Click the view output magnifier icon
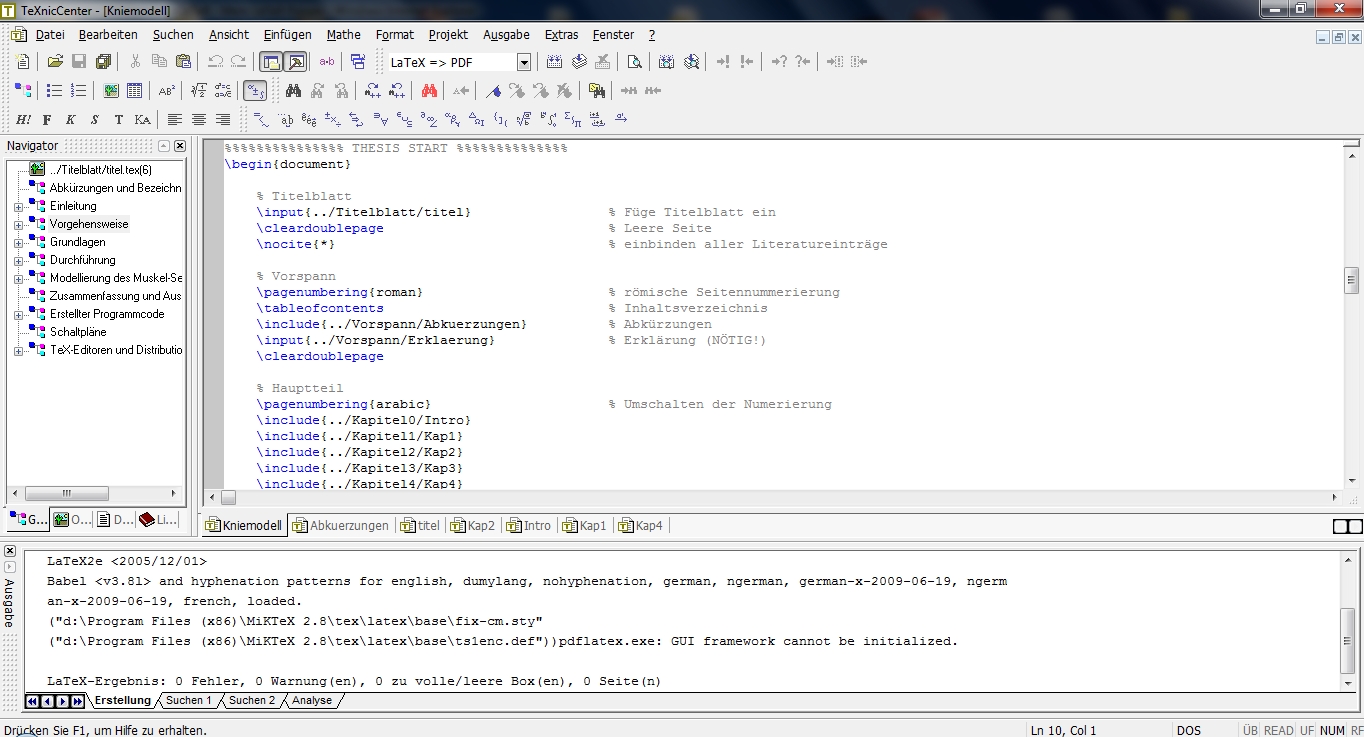1364x737 pixels. pyautogui.click(x=634, y=62)
